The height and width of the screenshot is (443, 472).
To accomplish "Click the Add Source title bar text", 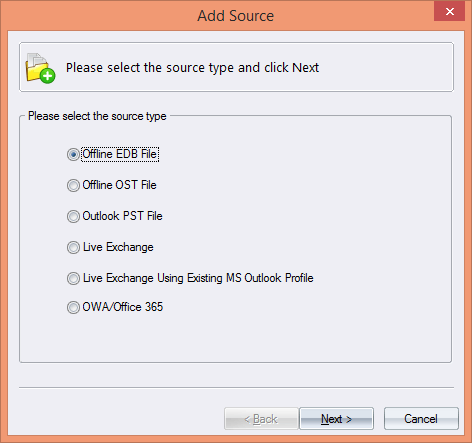I will [x=236, y=16].
